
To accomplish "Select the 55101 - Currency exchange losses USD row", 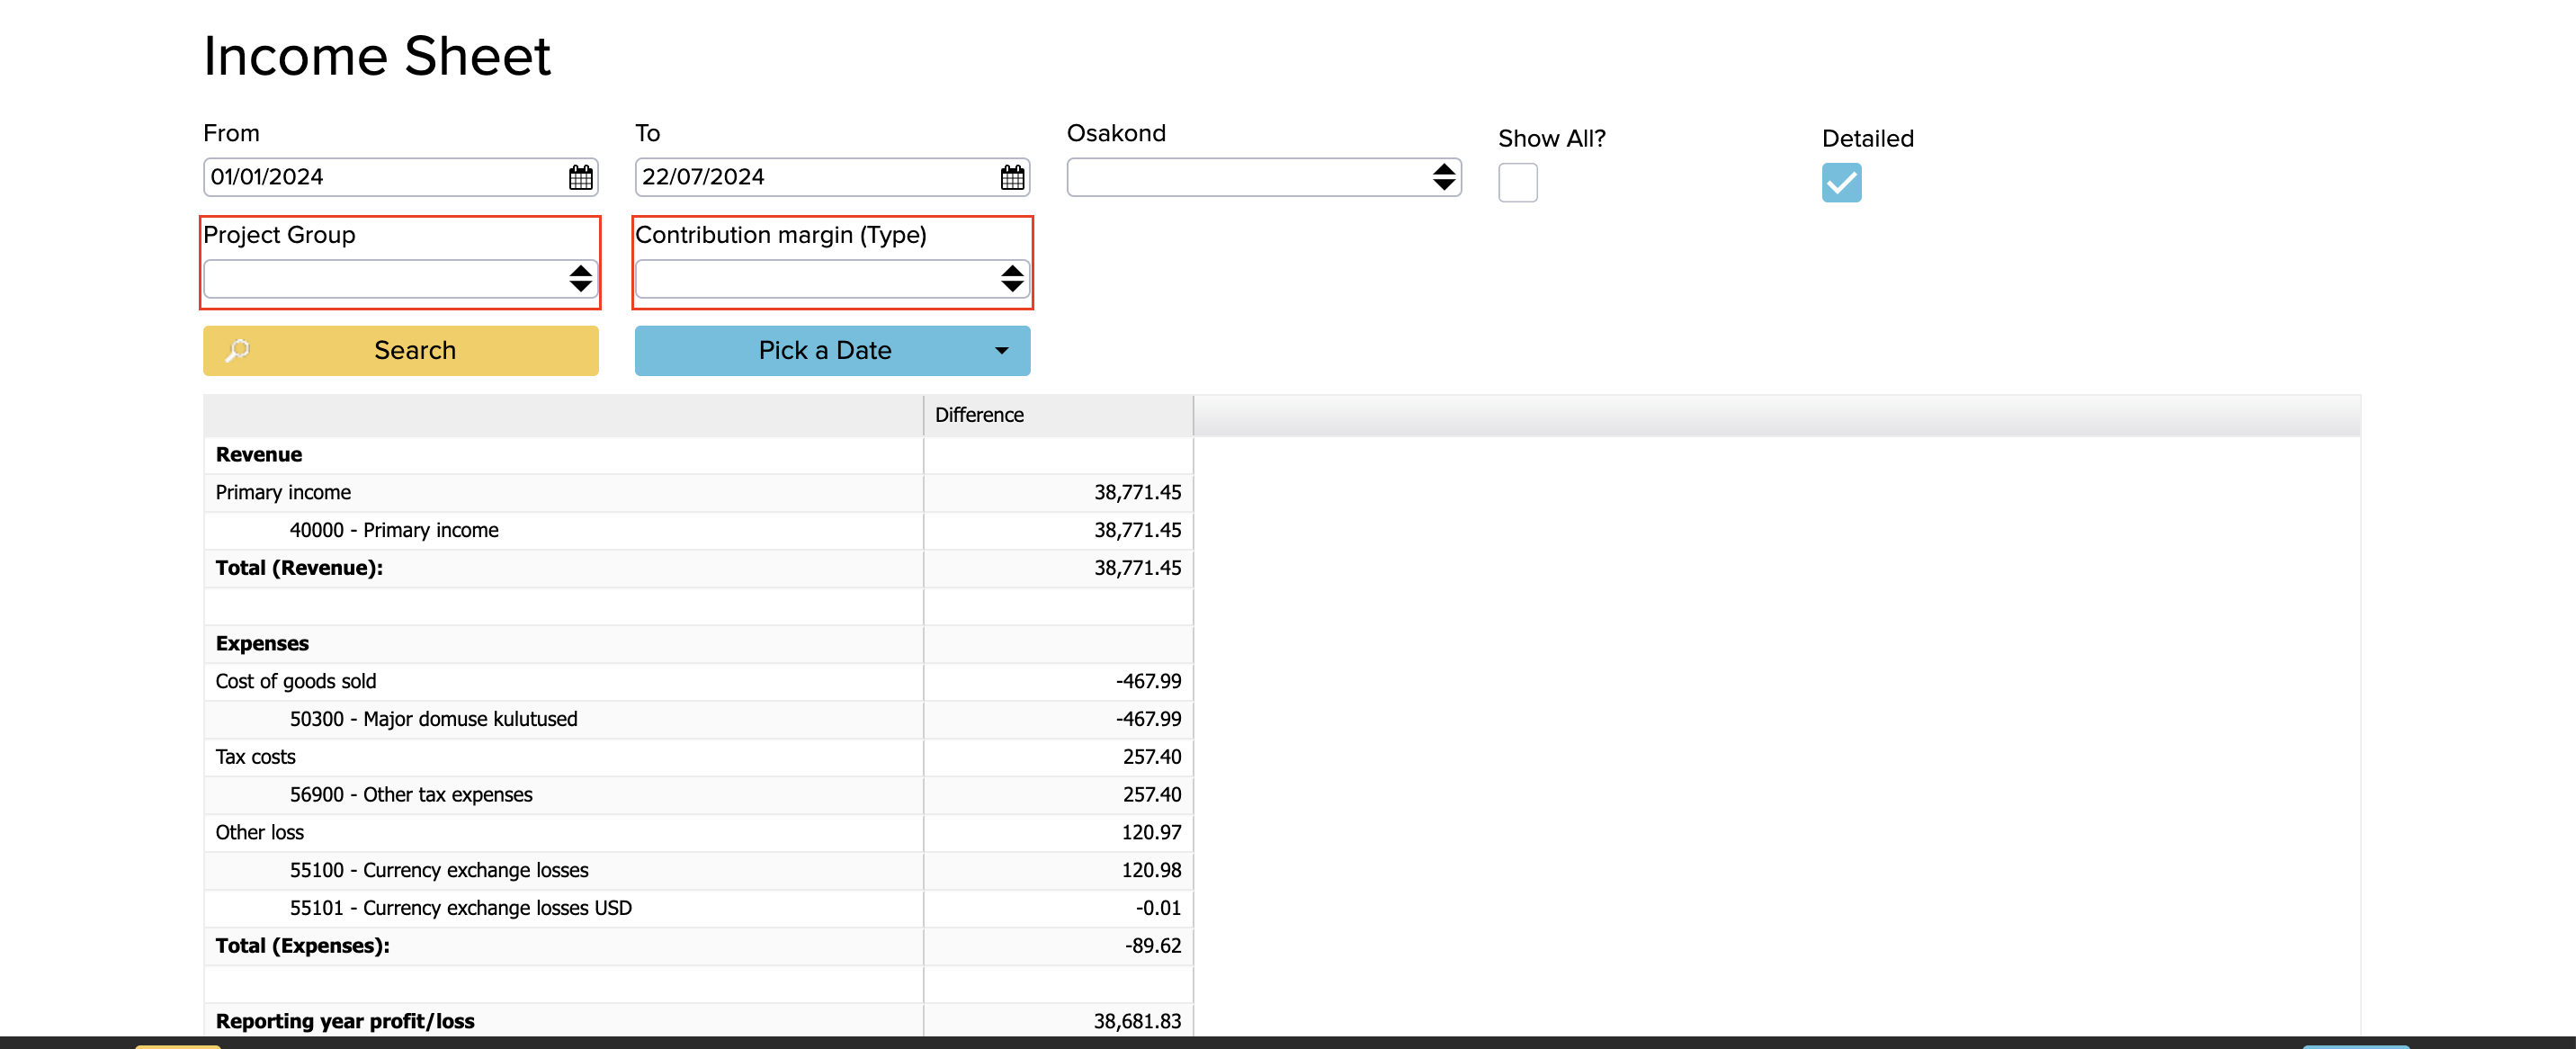I will (698, 909).
